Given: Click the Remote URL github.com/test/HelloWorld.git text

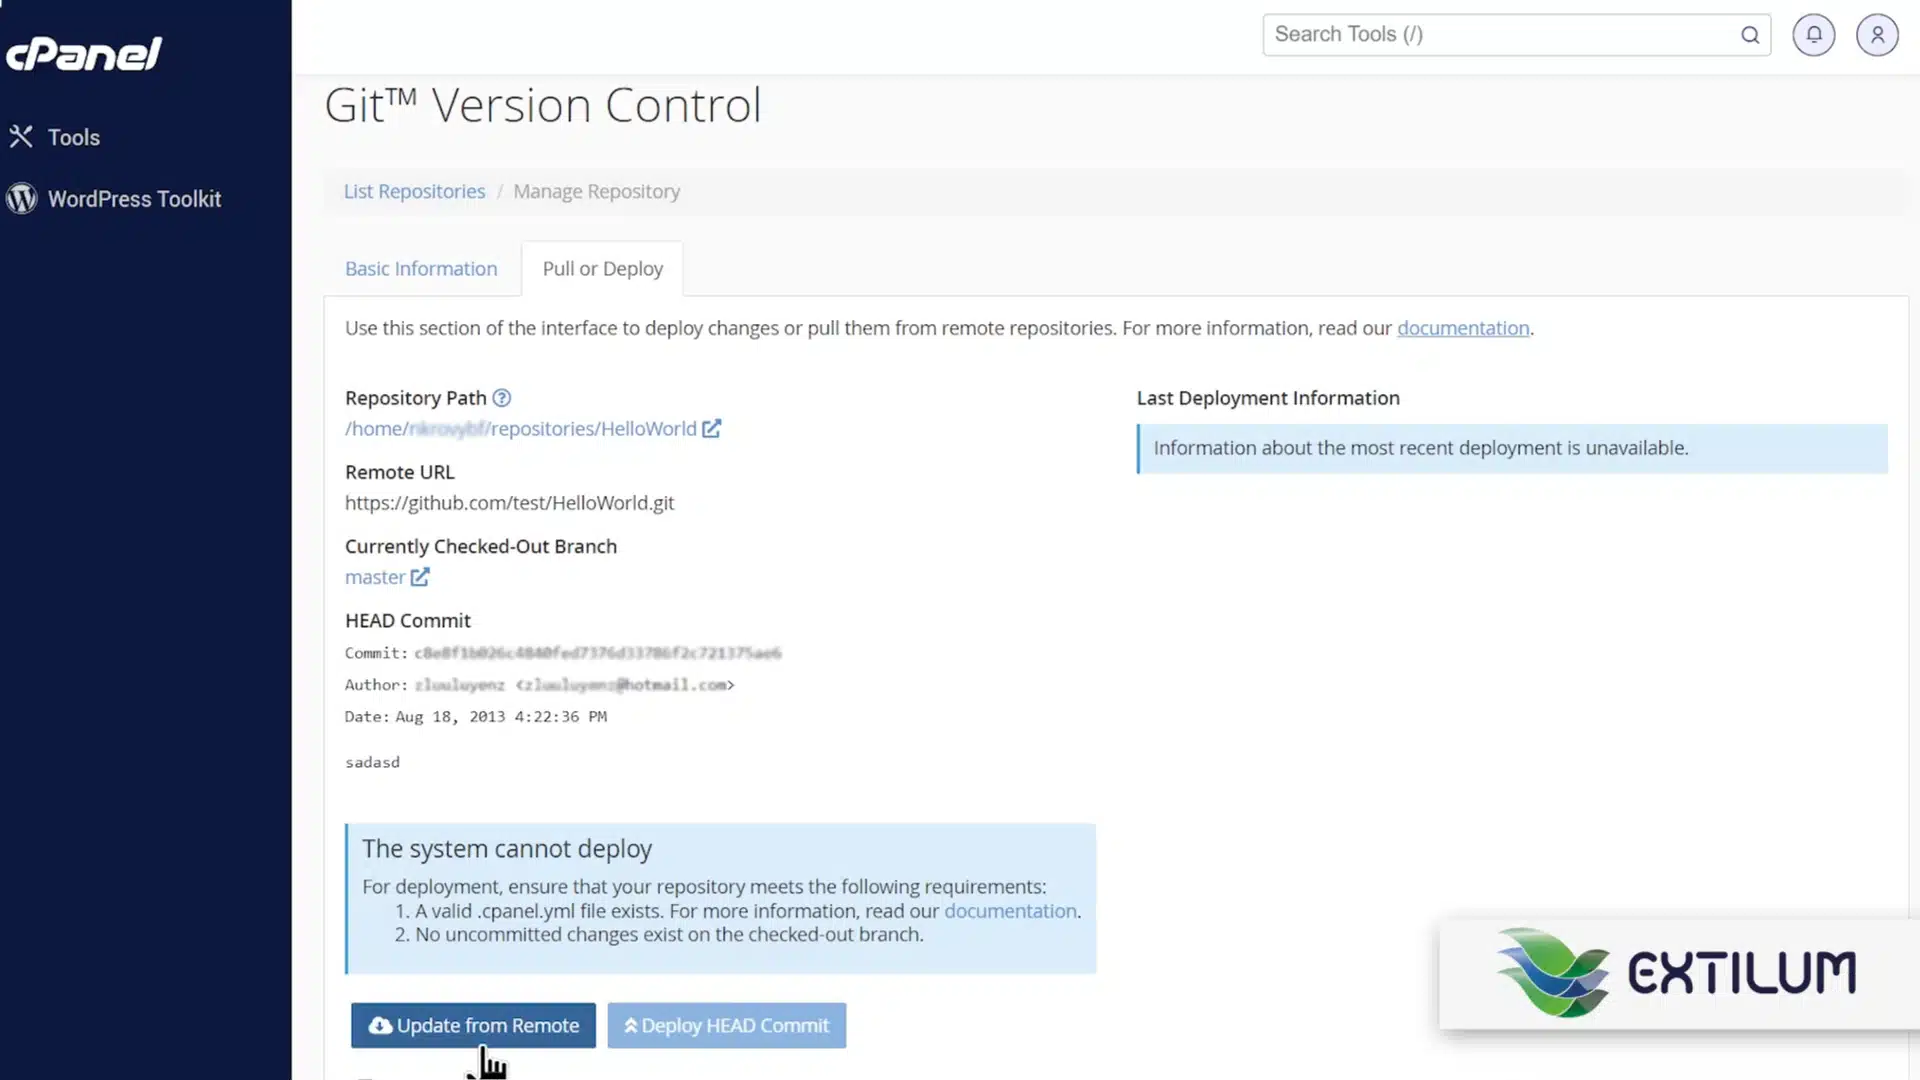Looking at the screenshot, I should pos(509,503).
